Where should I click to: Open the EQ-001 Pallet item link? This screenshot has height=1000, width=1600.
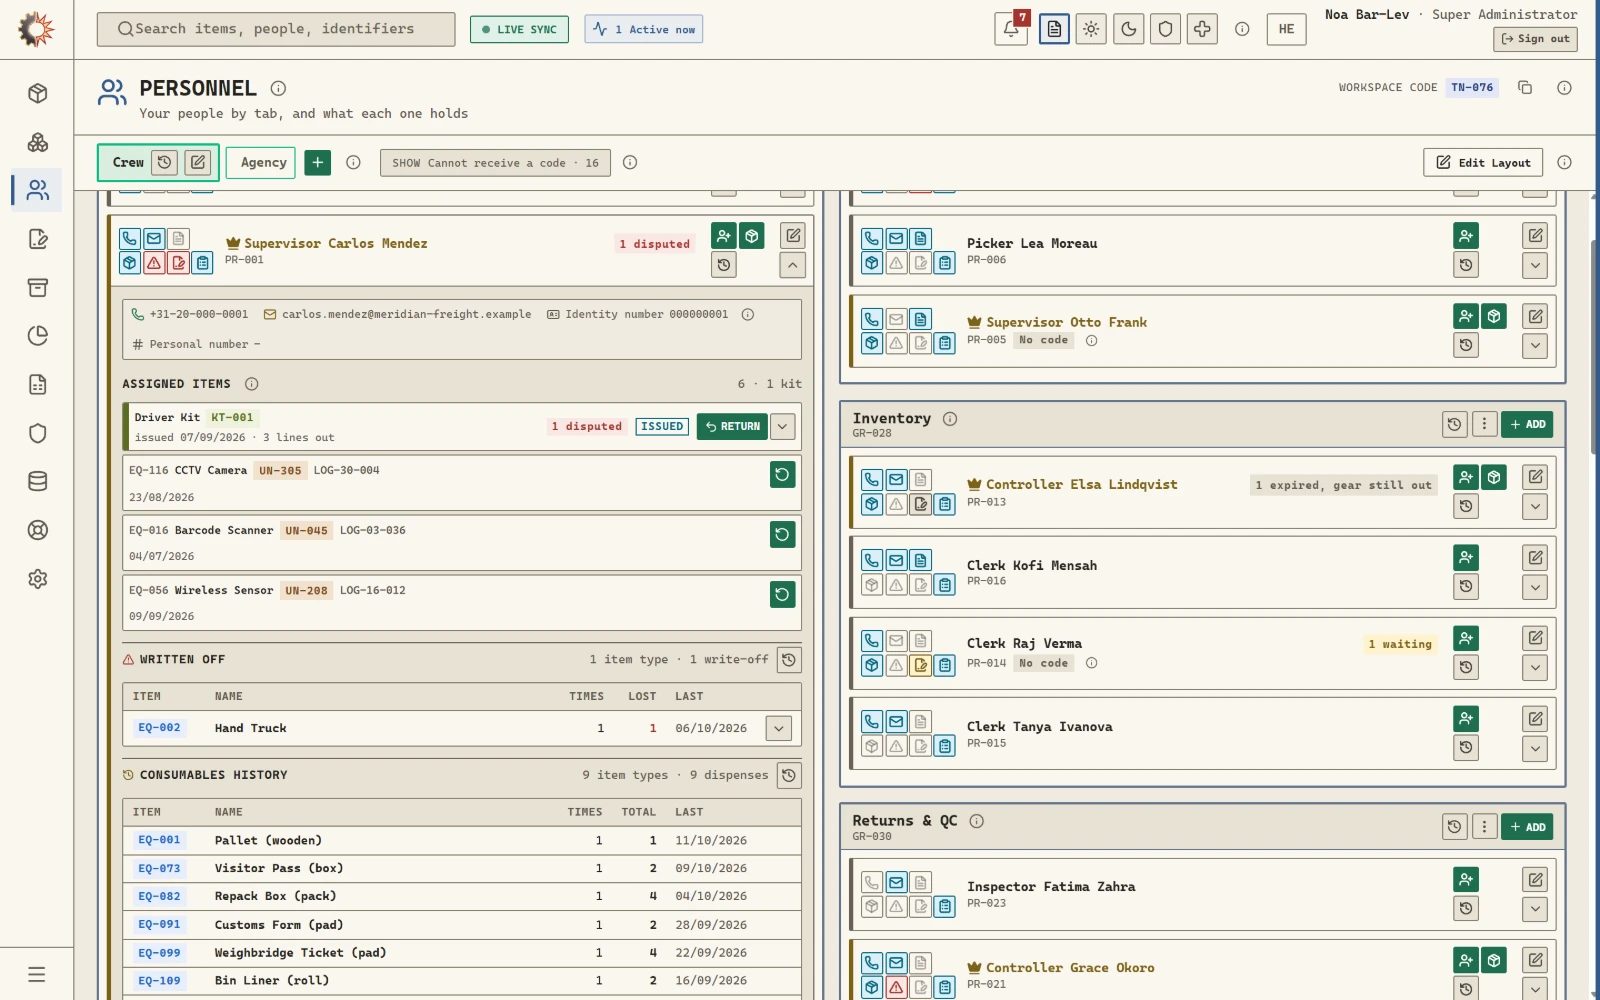159,840
